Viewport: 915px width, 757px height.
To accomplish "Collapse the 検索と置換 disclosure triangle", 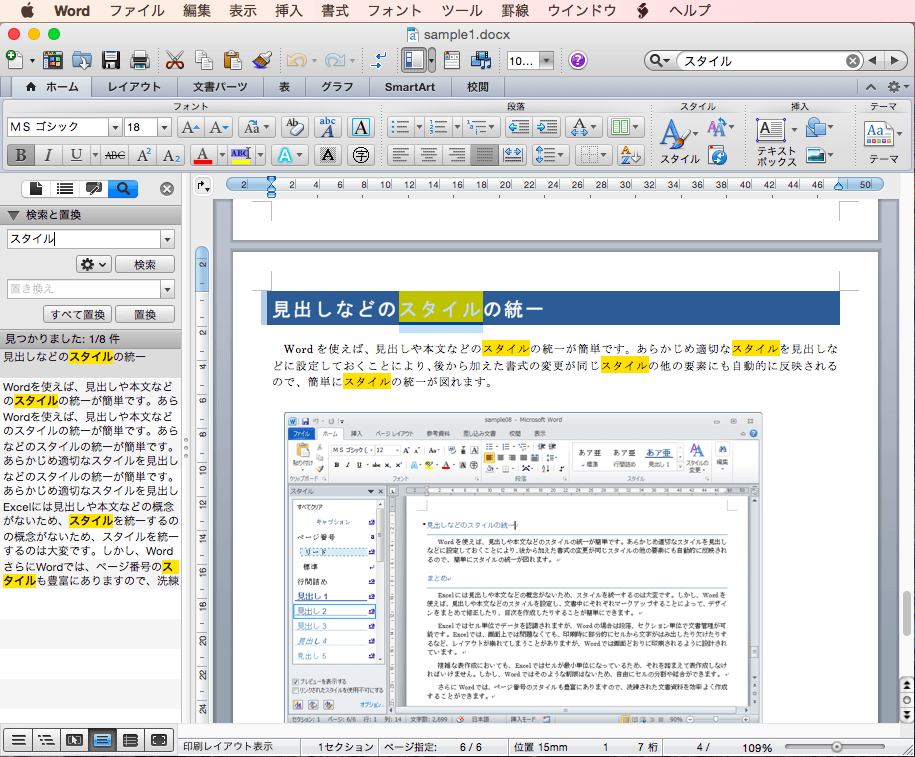I will 13,215.
